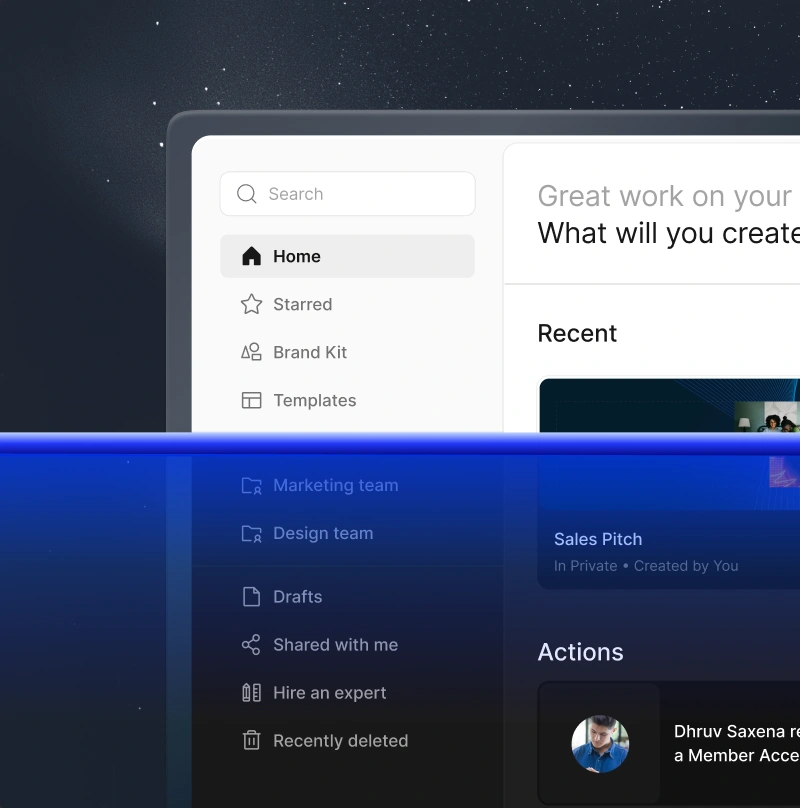Click the Brand Kit shapes icon
Viewport: 800px width, 808px height.
(x=252, y=352)
